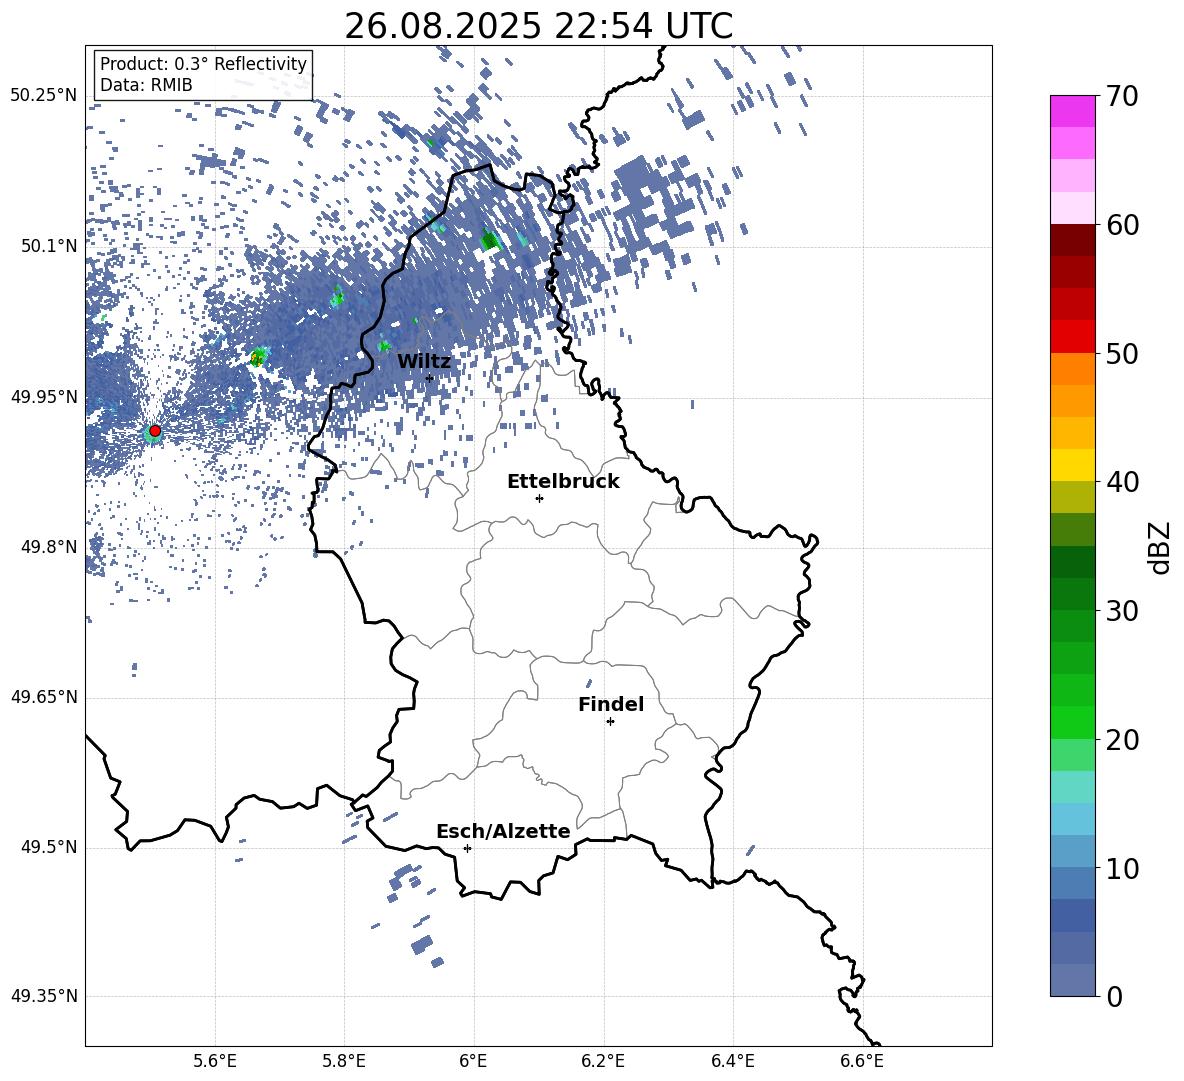Click the 10 tick on colorbar
This screenshot has width=1184, height=1081.
(1121, 868)
